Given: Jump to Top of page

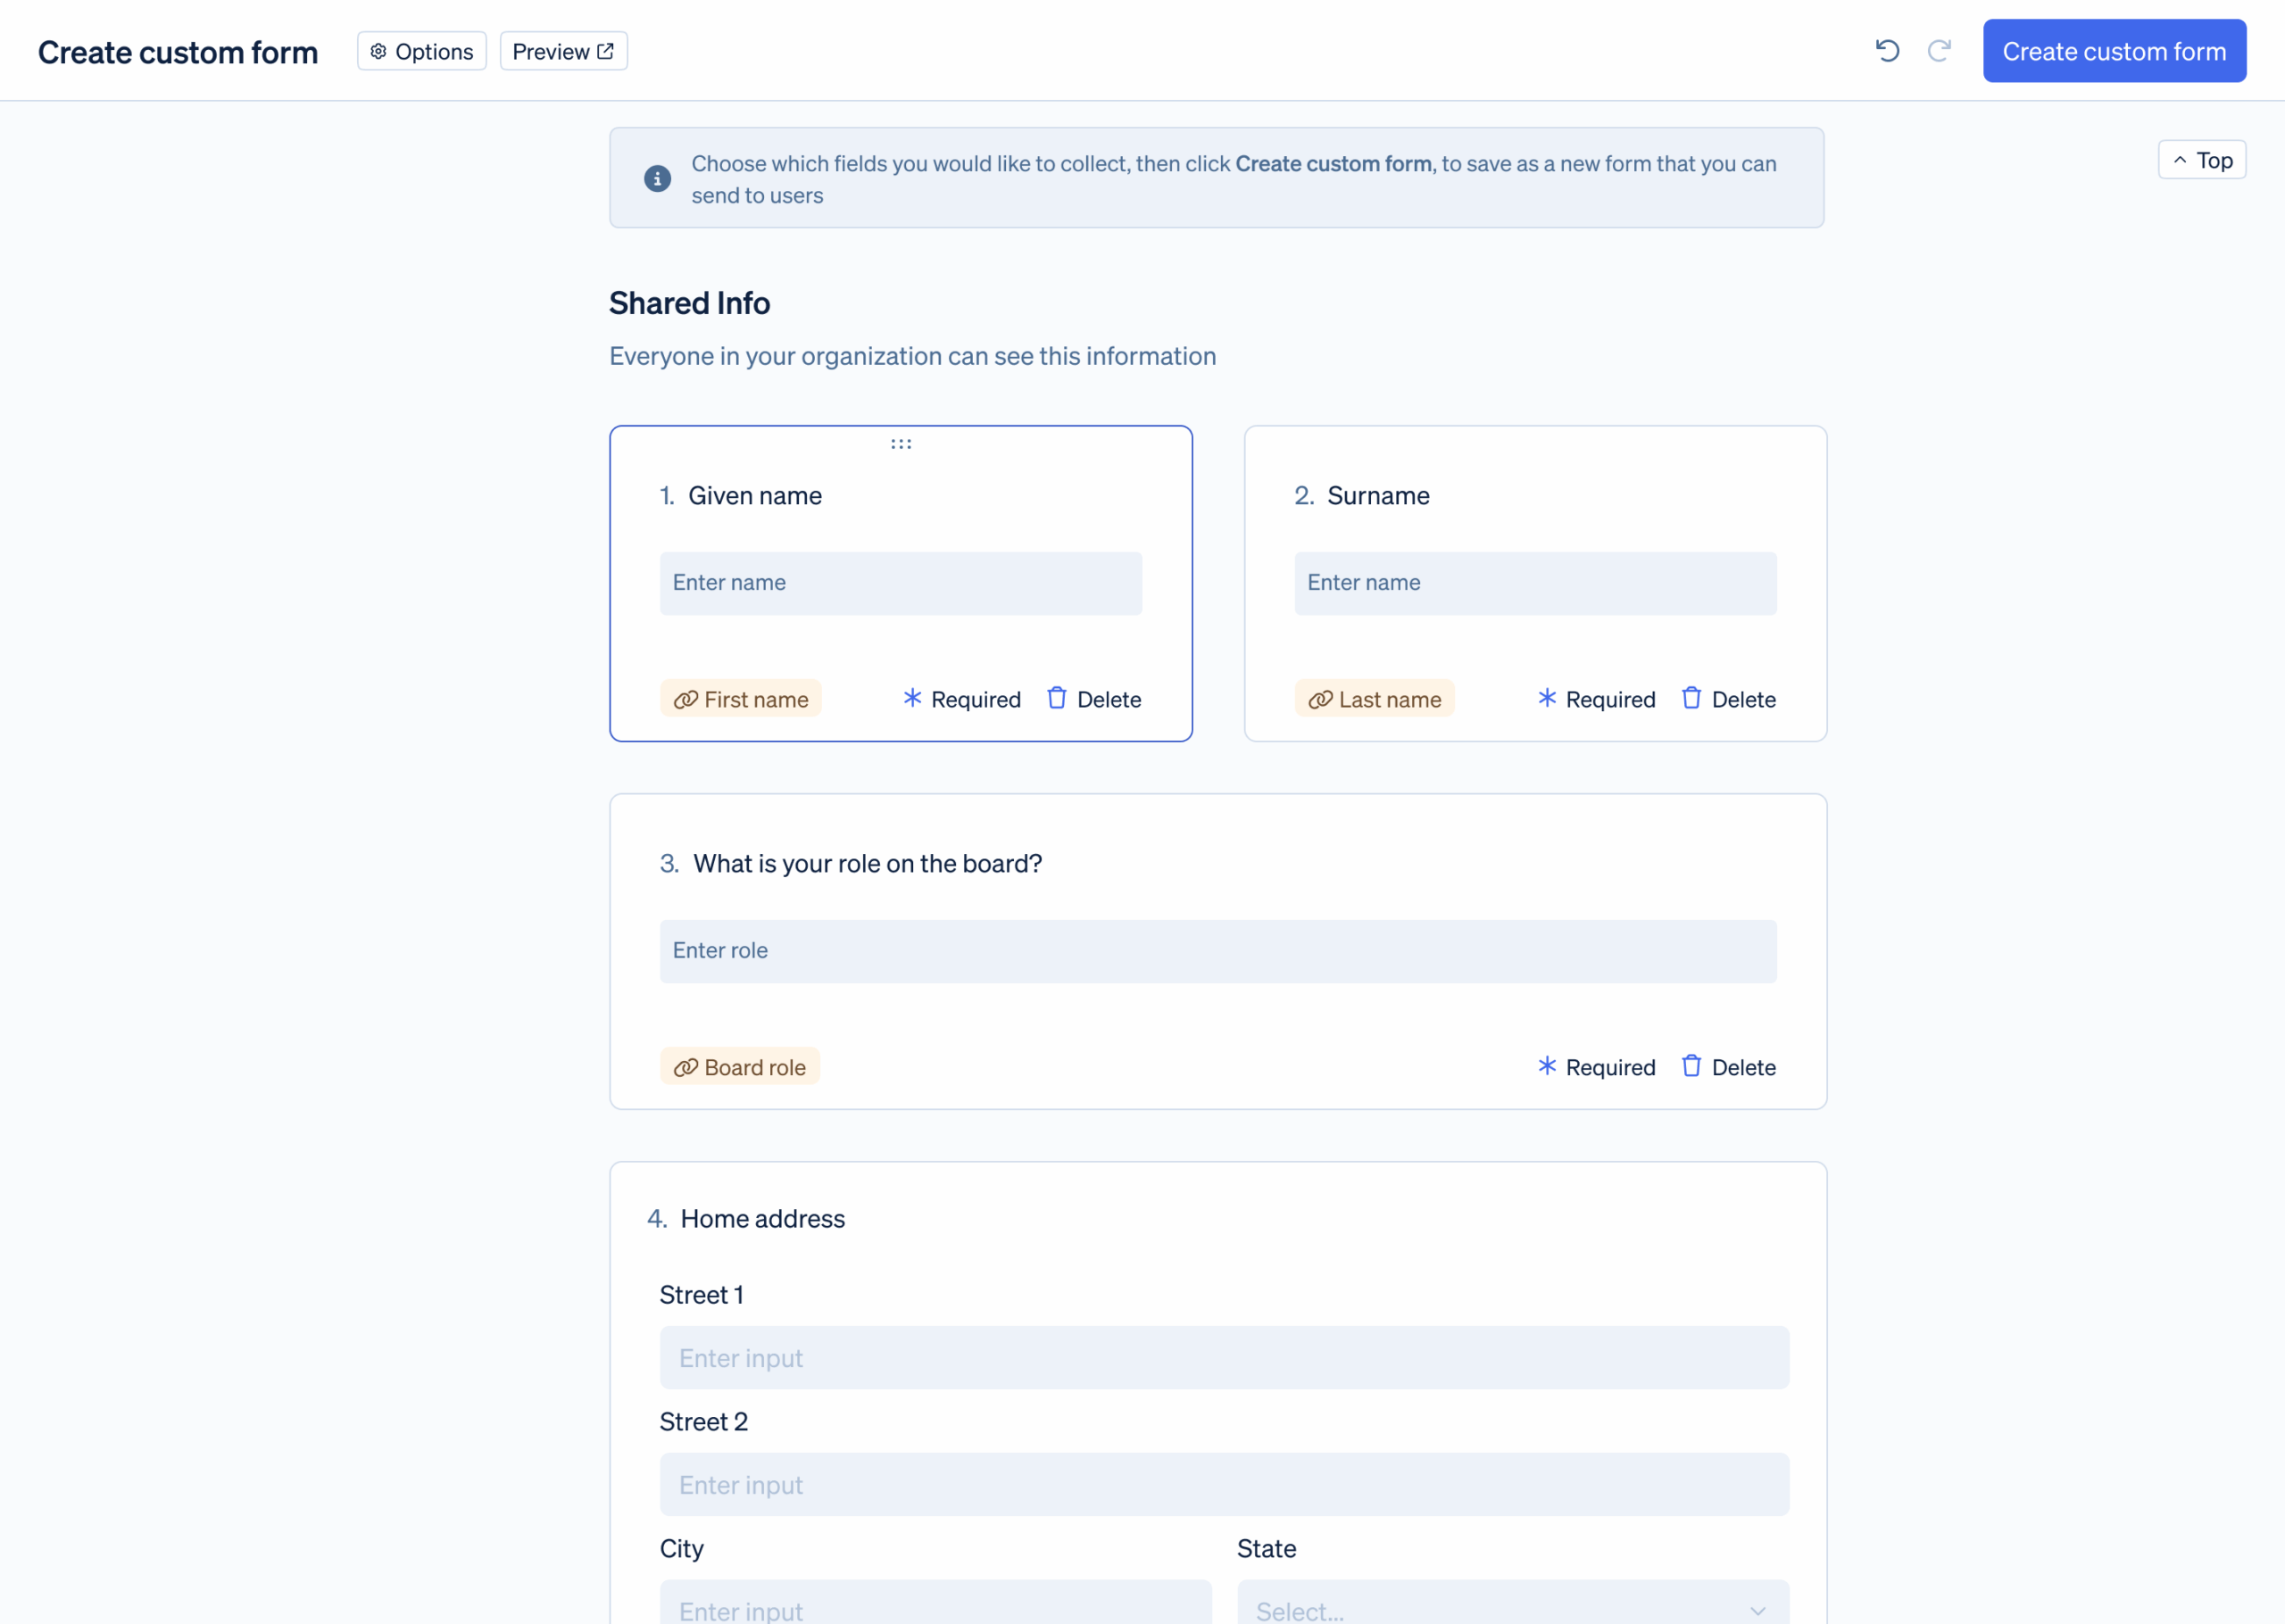Looking at the screenshot, I should tap(2202, 160).
